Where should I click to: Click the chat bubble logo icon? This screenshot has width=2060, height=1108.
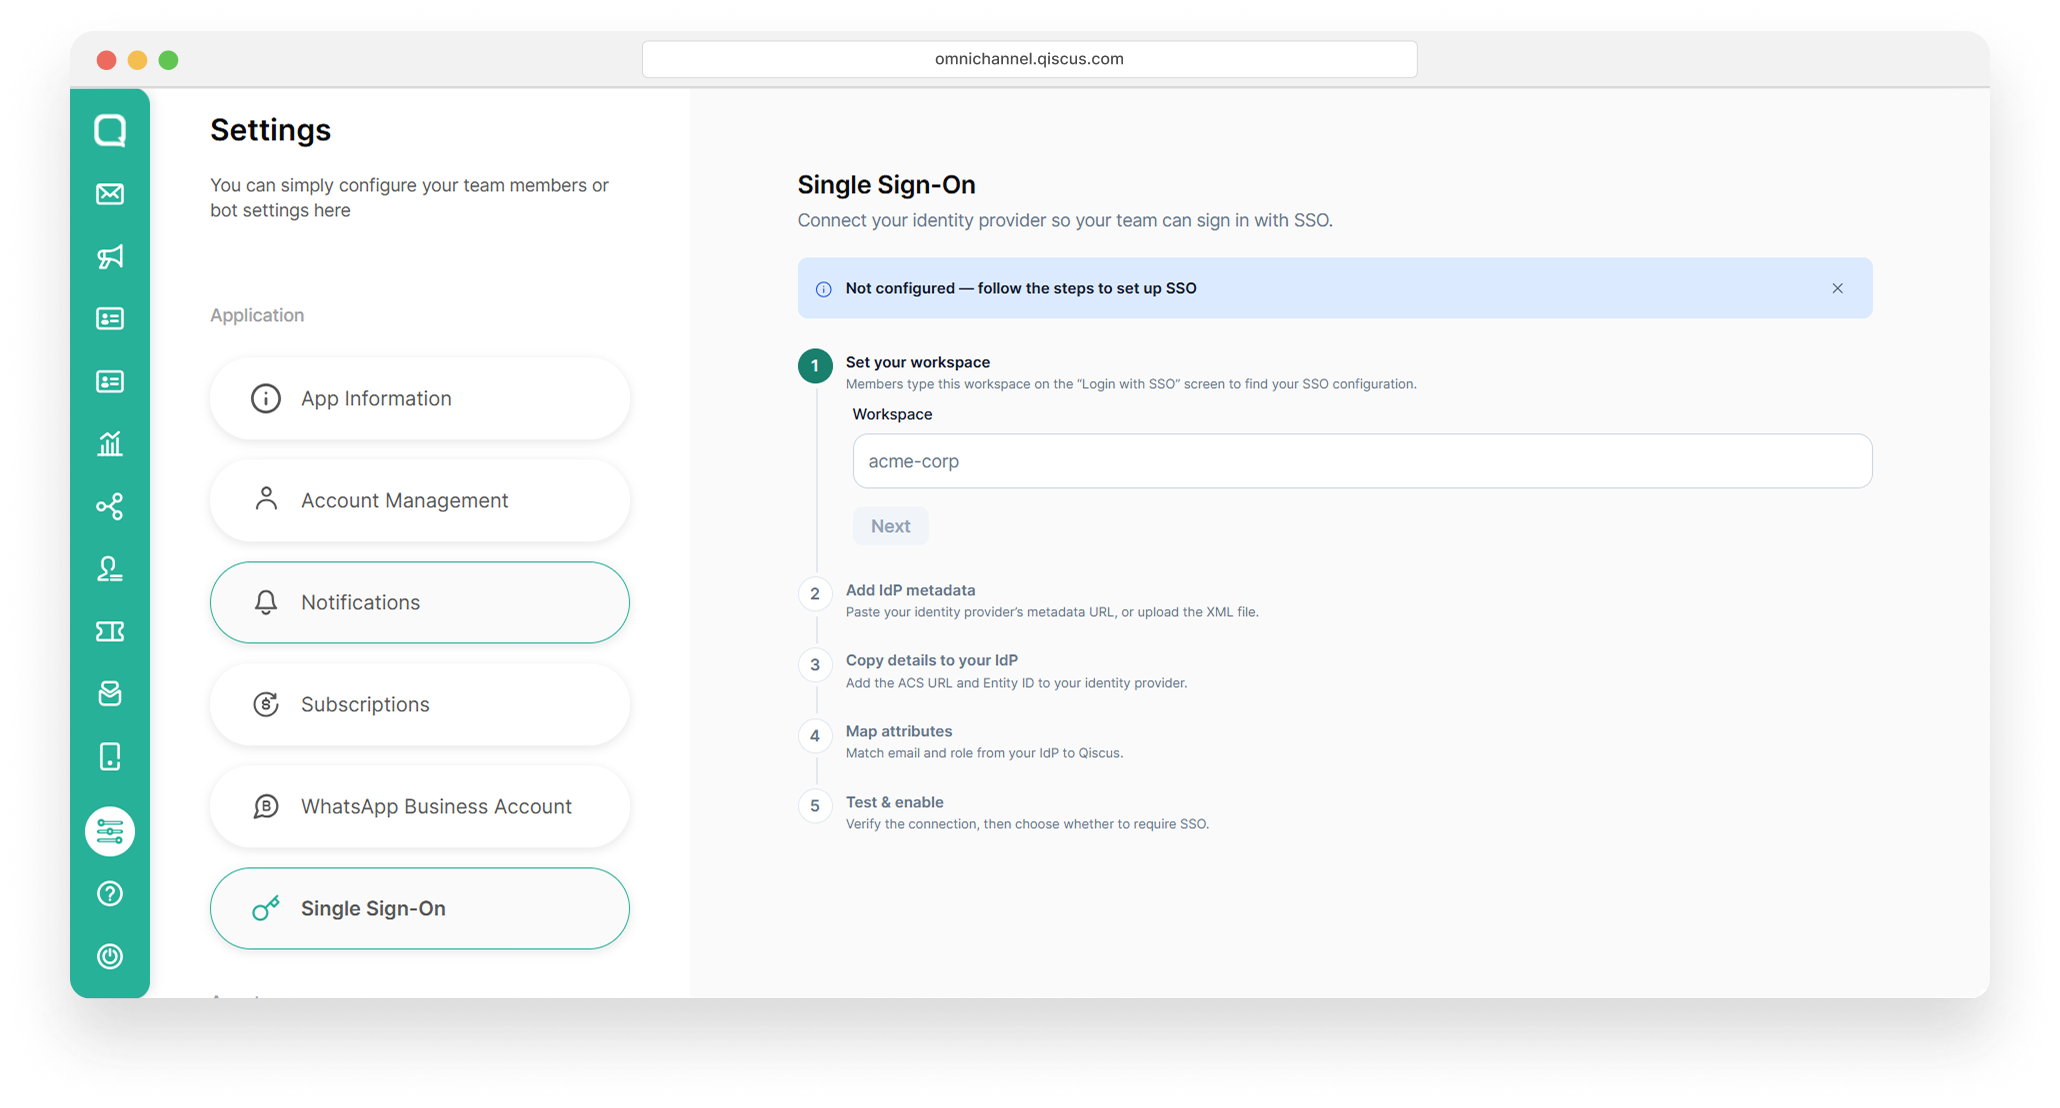(x=110, y=130)
